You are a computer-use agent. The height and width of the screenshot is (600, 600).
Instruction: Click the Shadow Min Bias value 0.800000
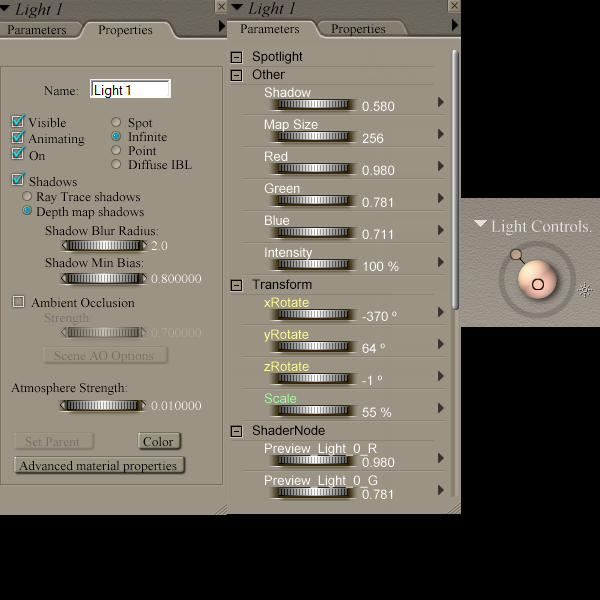click(x=176, y=279)
